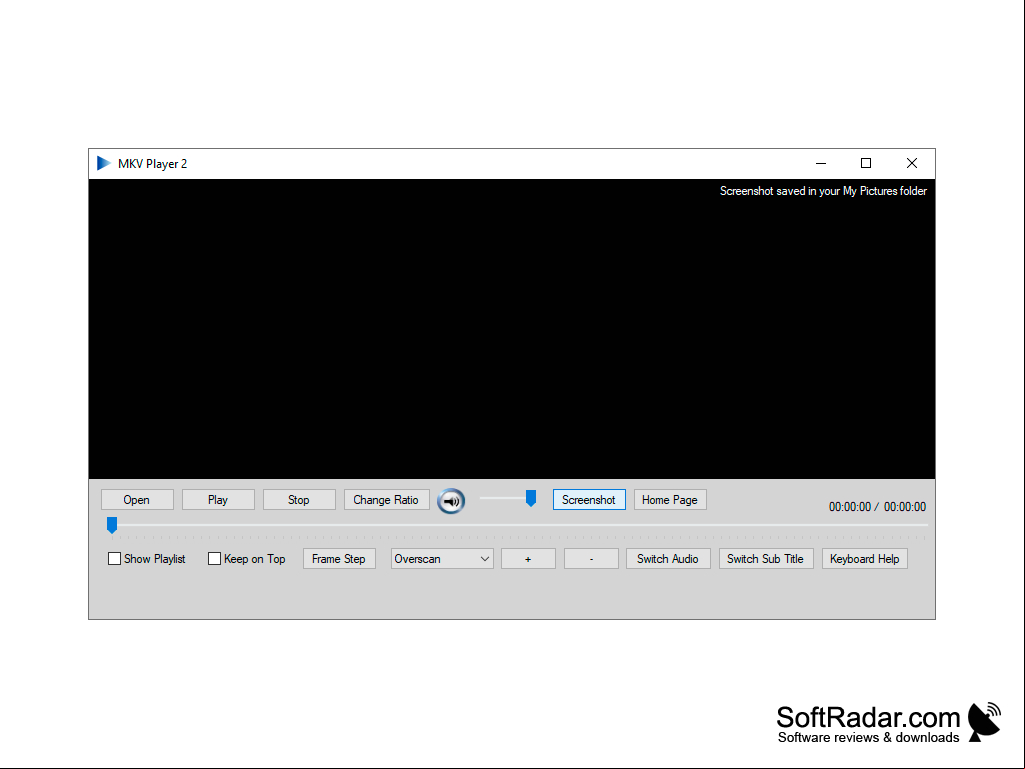Increase overscan with the plus button
The image size is (1025, 769).
point(528,558)
